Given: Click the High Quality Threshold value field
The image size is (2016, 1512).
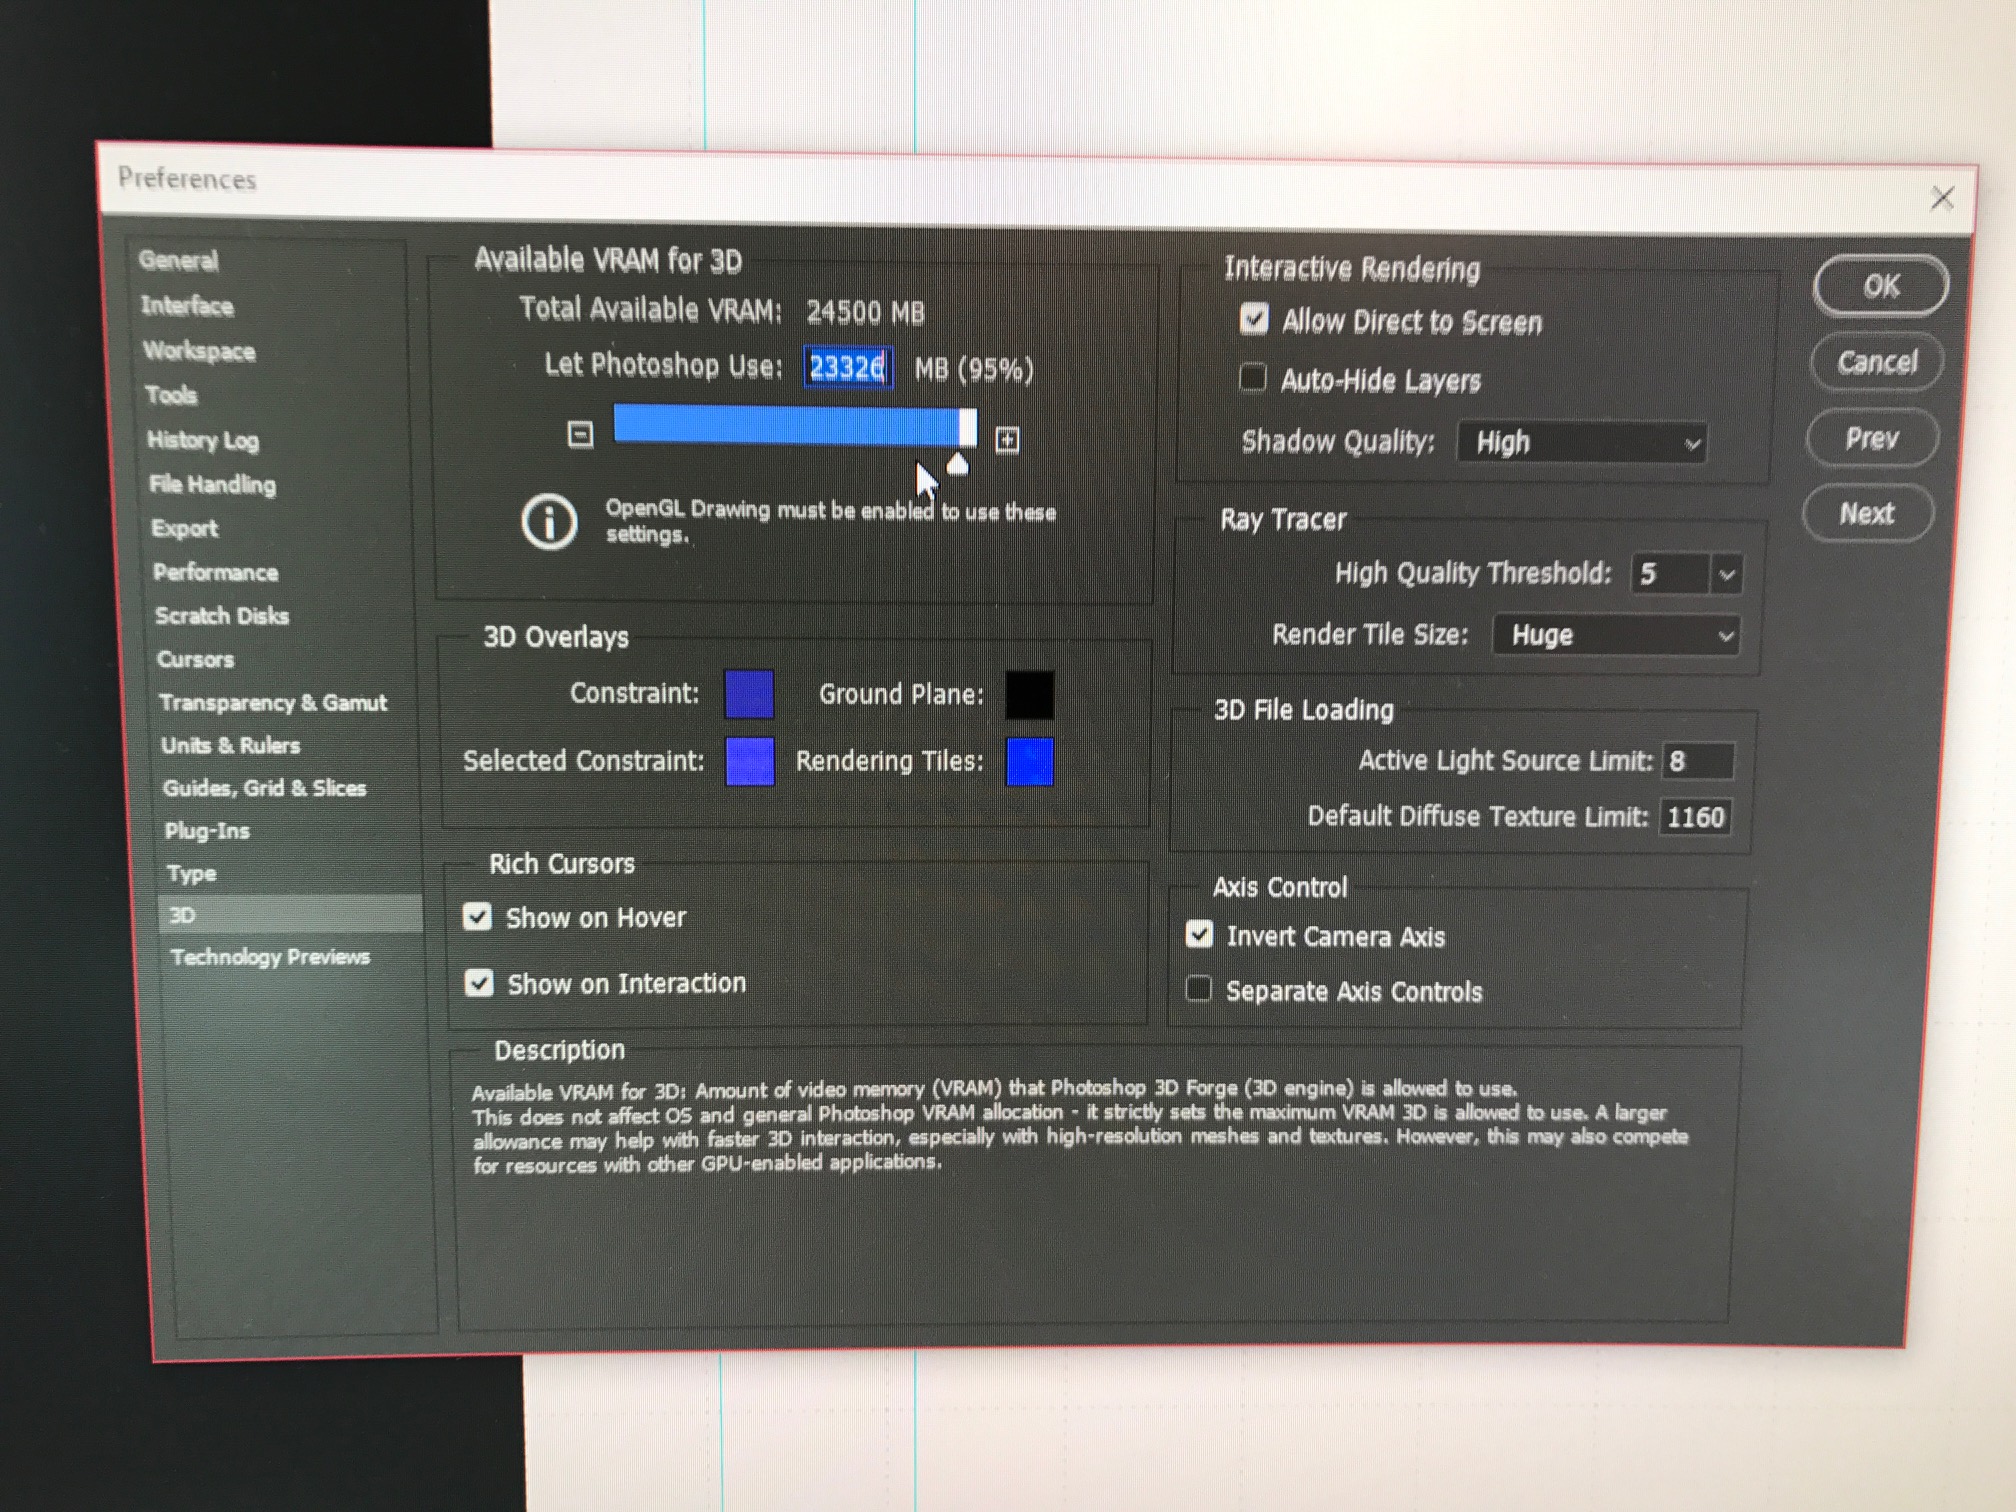Looking at the screenshot, I should coord(1671,574).
